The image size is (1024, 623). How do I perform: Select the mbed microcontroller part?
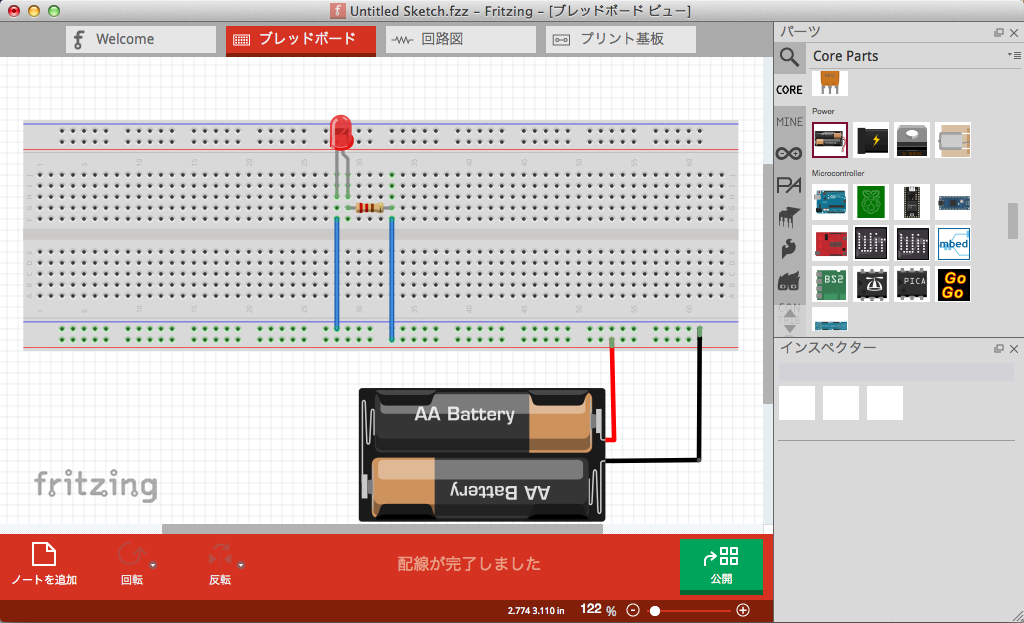tap(953, 244)
